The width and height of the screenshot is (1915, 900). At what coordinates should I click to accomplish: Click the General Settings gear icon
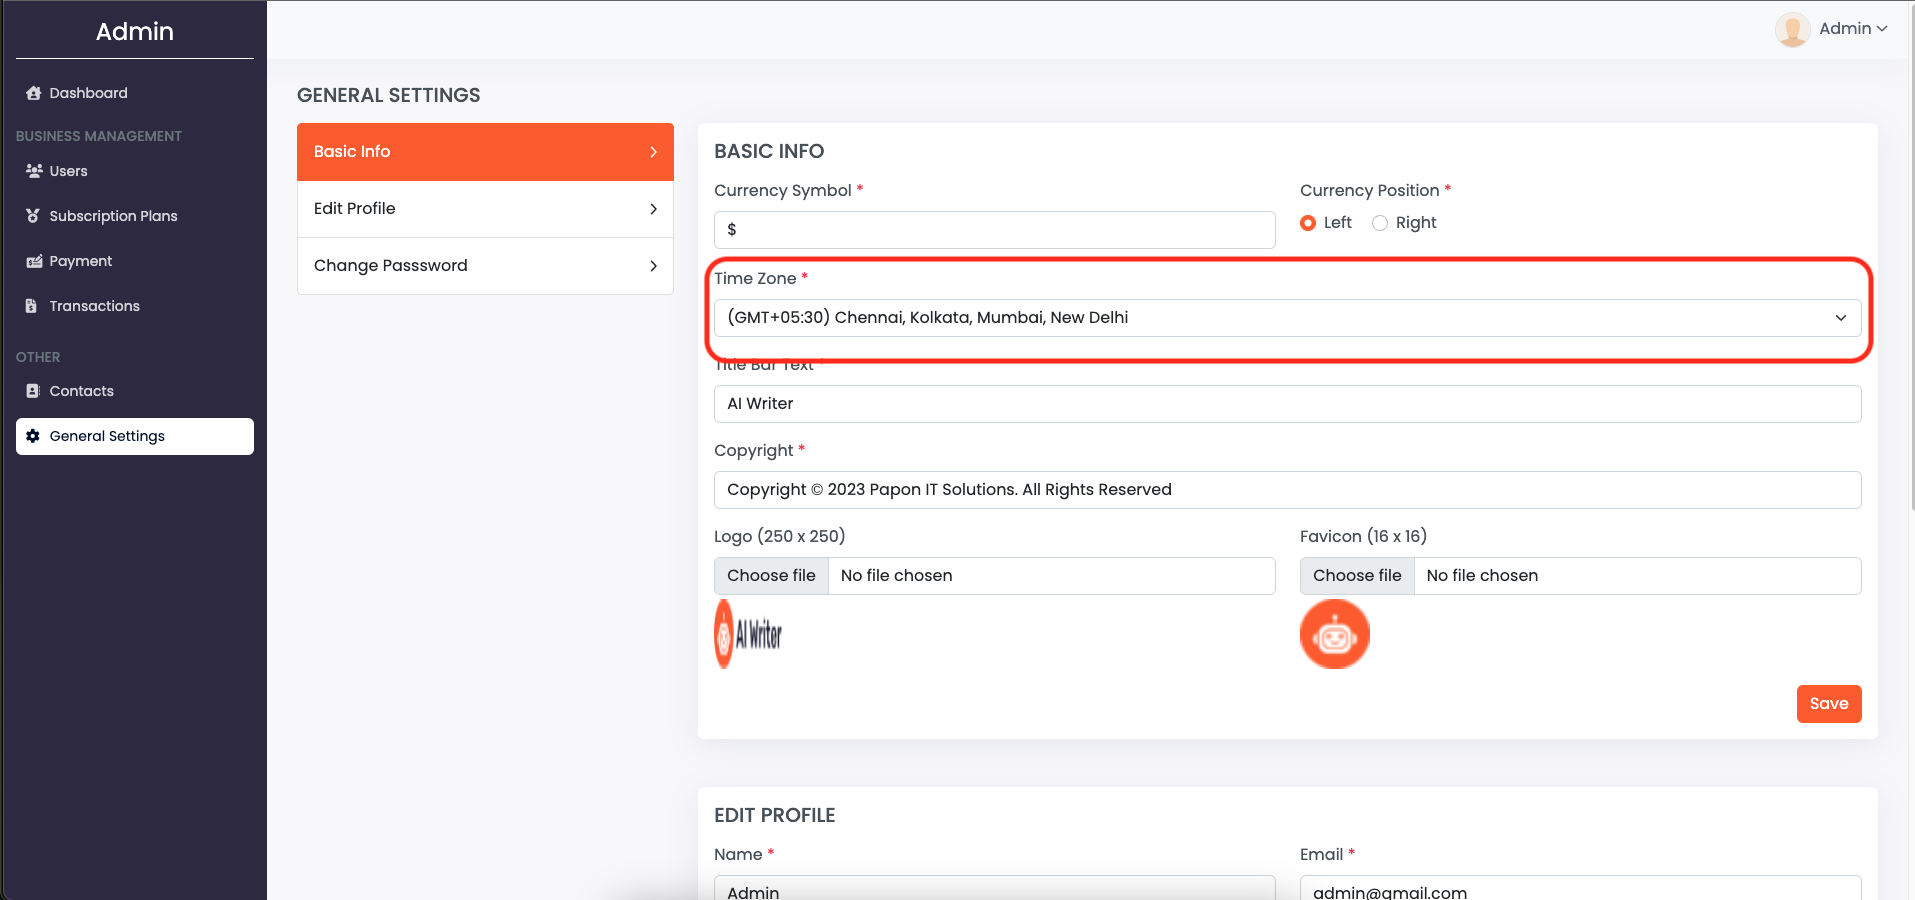pyautogui.click(x=33, y=436)
